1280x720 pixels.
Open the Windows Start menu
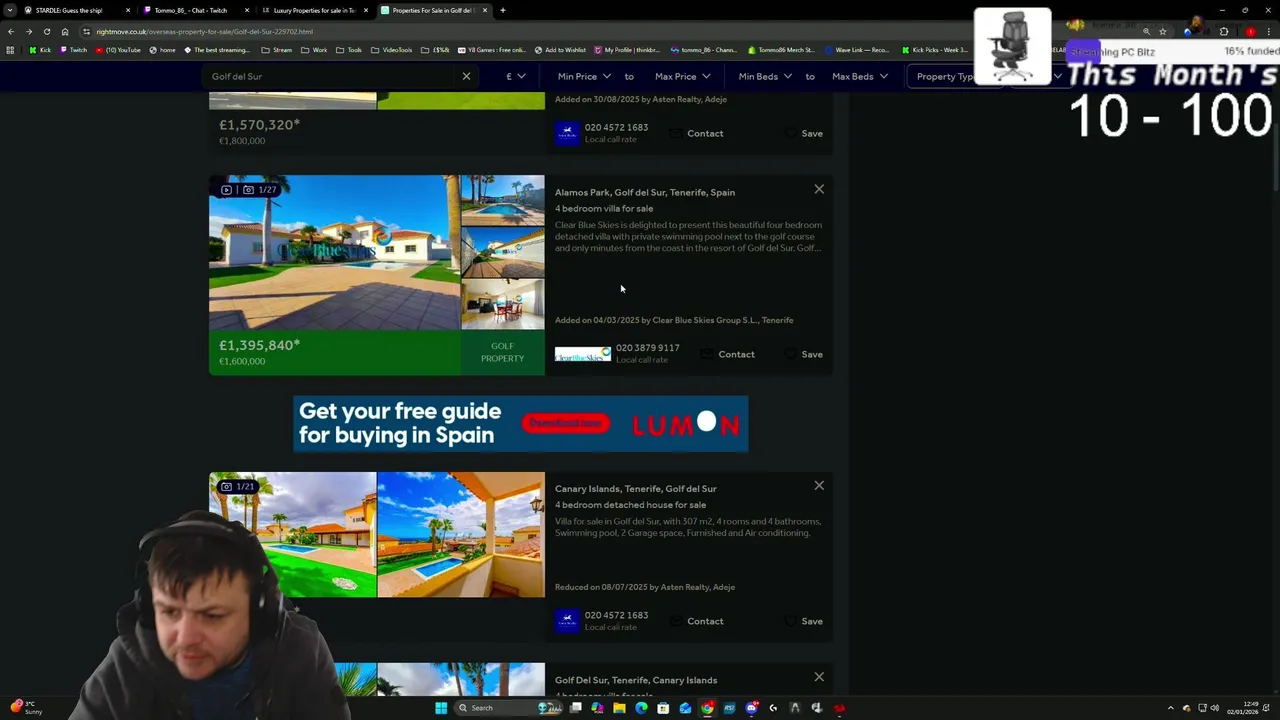[441, 708]
